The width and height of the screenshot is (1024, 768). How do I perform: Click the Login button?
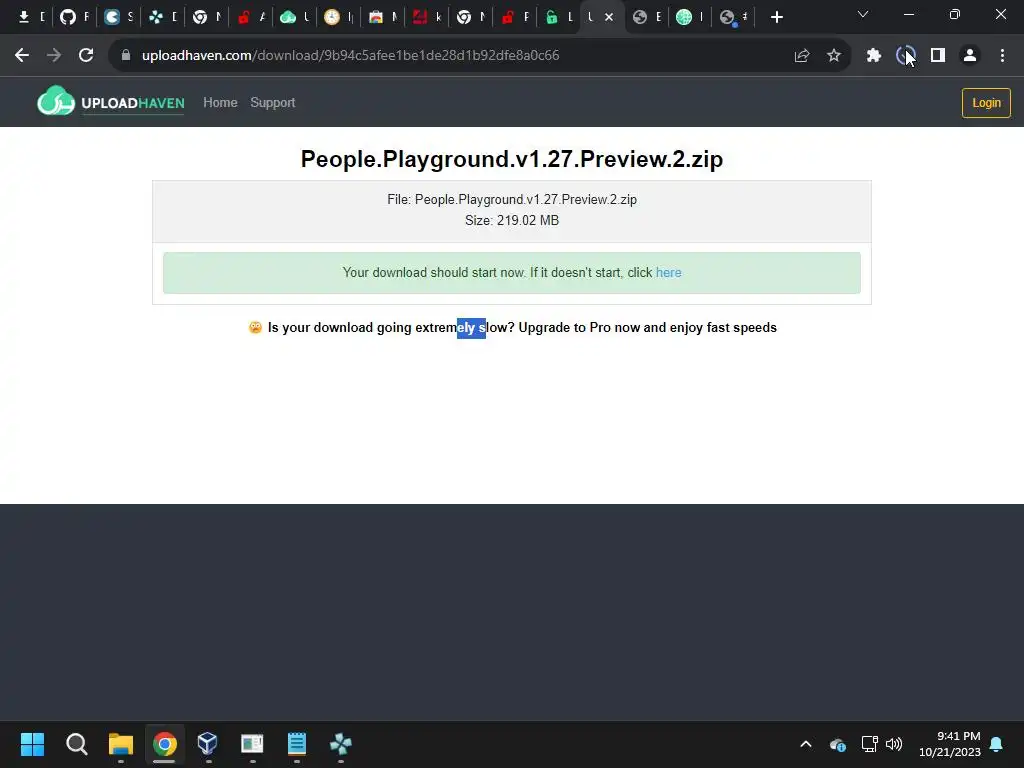(x=986, y=103)
